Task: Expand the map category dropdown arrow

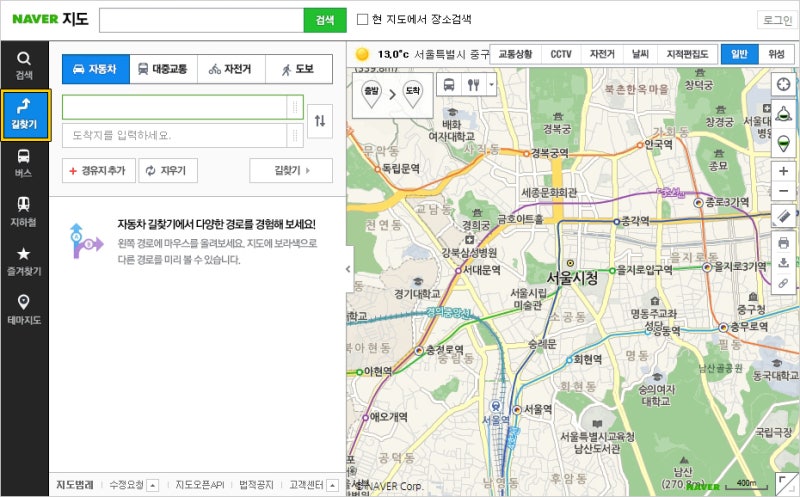Action: tap(491, 84)
